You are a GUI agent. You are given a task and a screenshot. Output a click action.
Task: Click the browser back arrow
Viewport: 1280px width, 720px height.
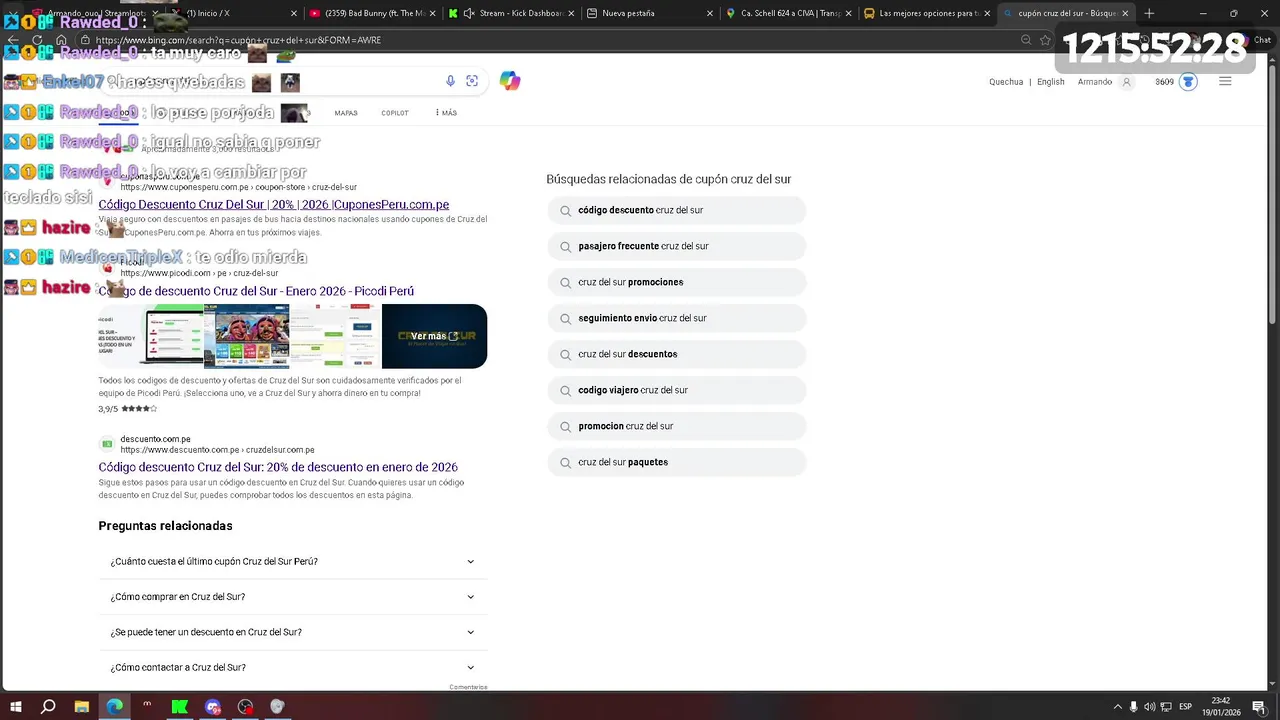click(14, 40)
